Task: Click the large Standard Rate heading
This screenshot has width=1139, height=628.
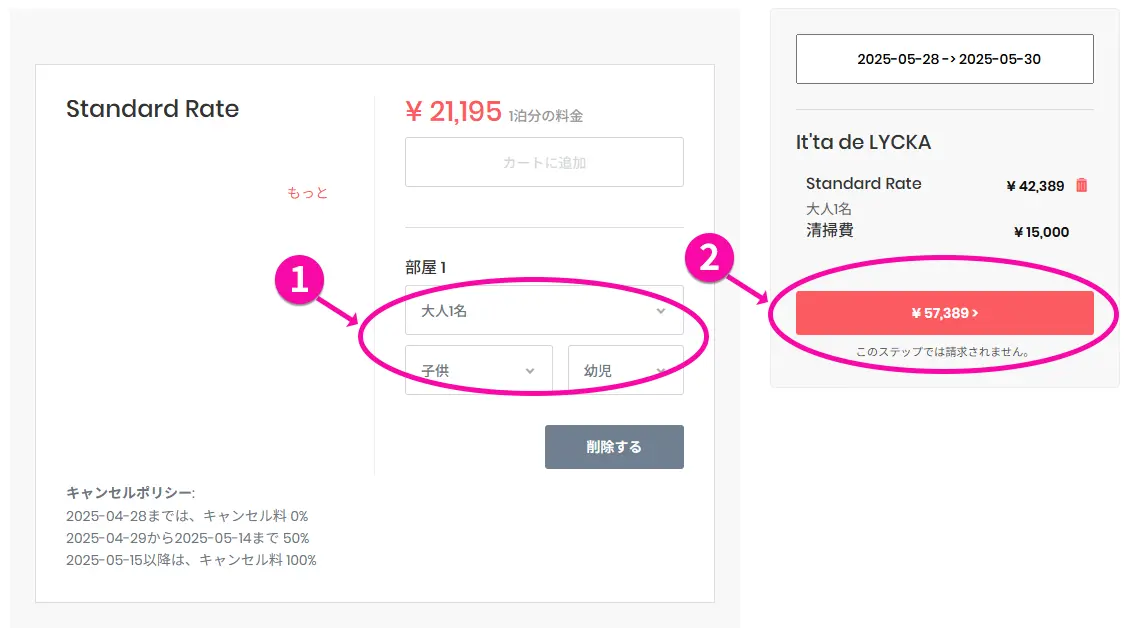Action: click(152, 109)
